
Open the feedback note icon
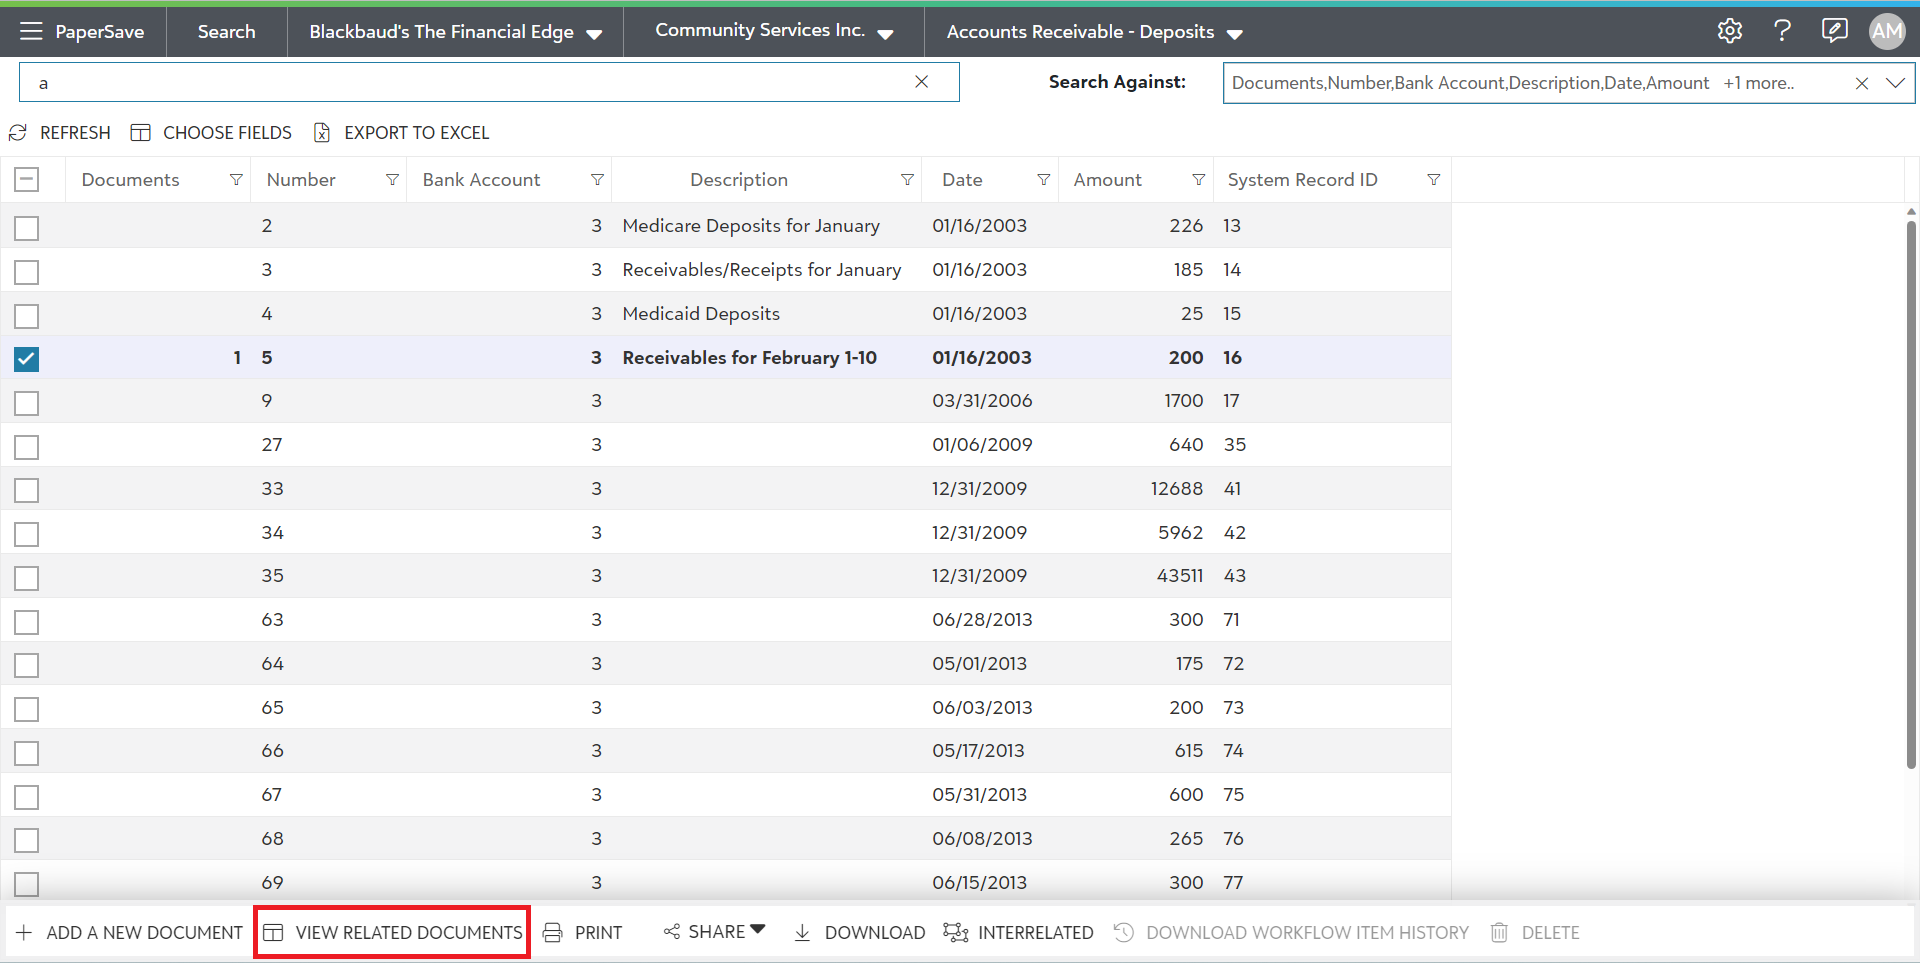(1834, 31)
